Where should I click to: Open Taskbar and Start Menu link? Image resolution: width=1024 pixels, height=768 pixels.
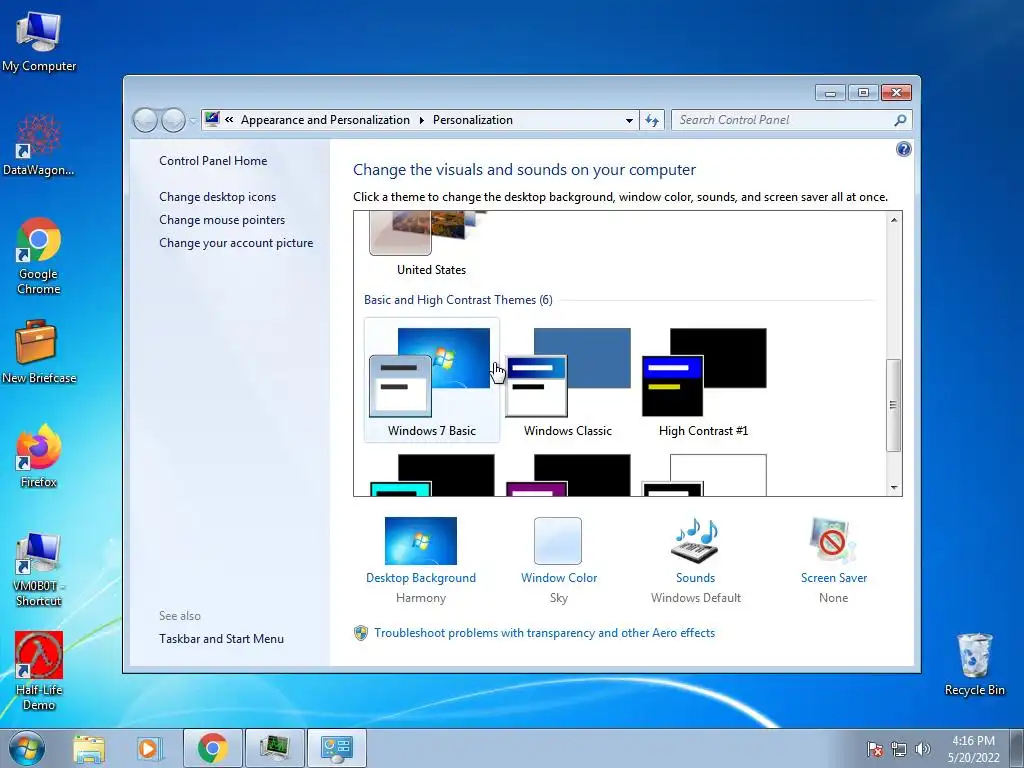point(221,639)
